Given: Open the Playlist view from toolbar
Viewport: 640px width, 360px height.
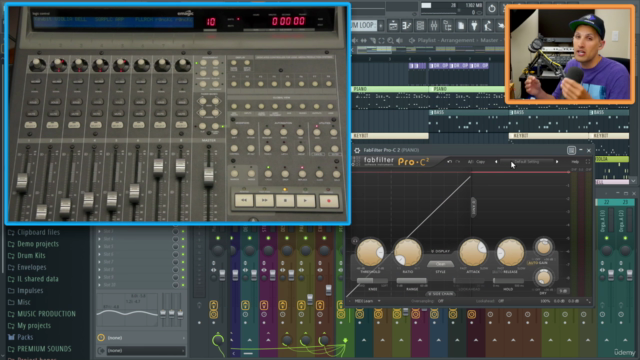Looking at the screenshot, I should point(393,26).
